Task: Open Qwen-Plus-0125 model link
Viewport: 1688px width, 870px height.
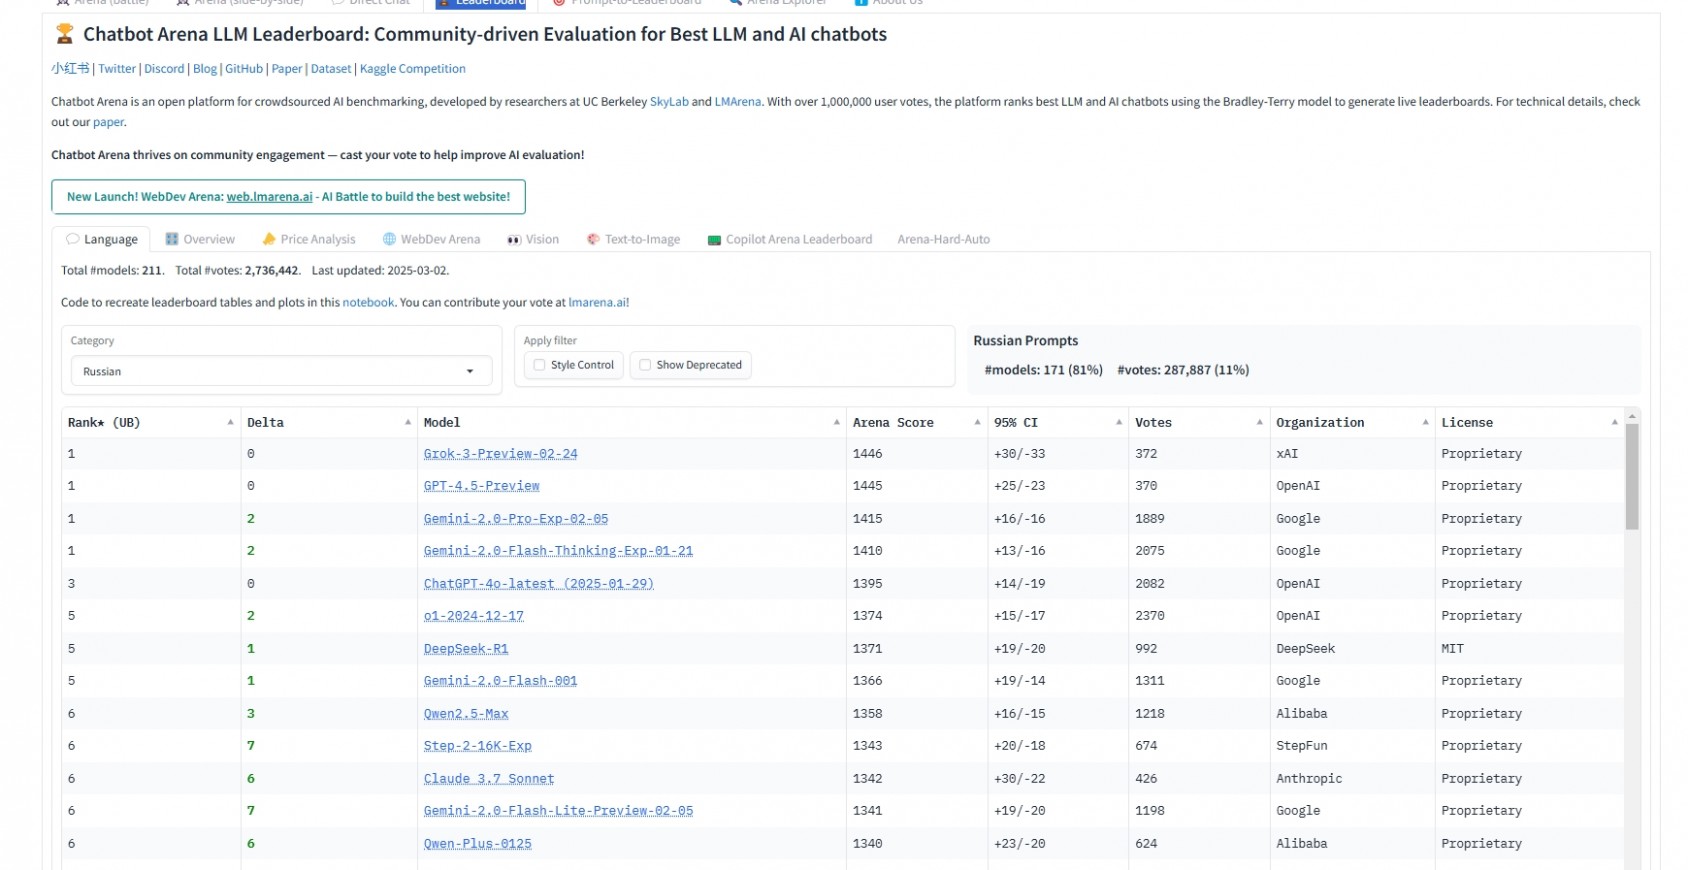Action: (x=478, y=844)
